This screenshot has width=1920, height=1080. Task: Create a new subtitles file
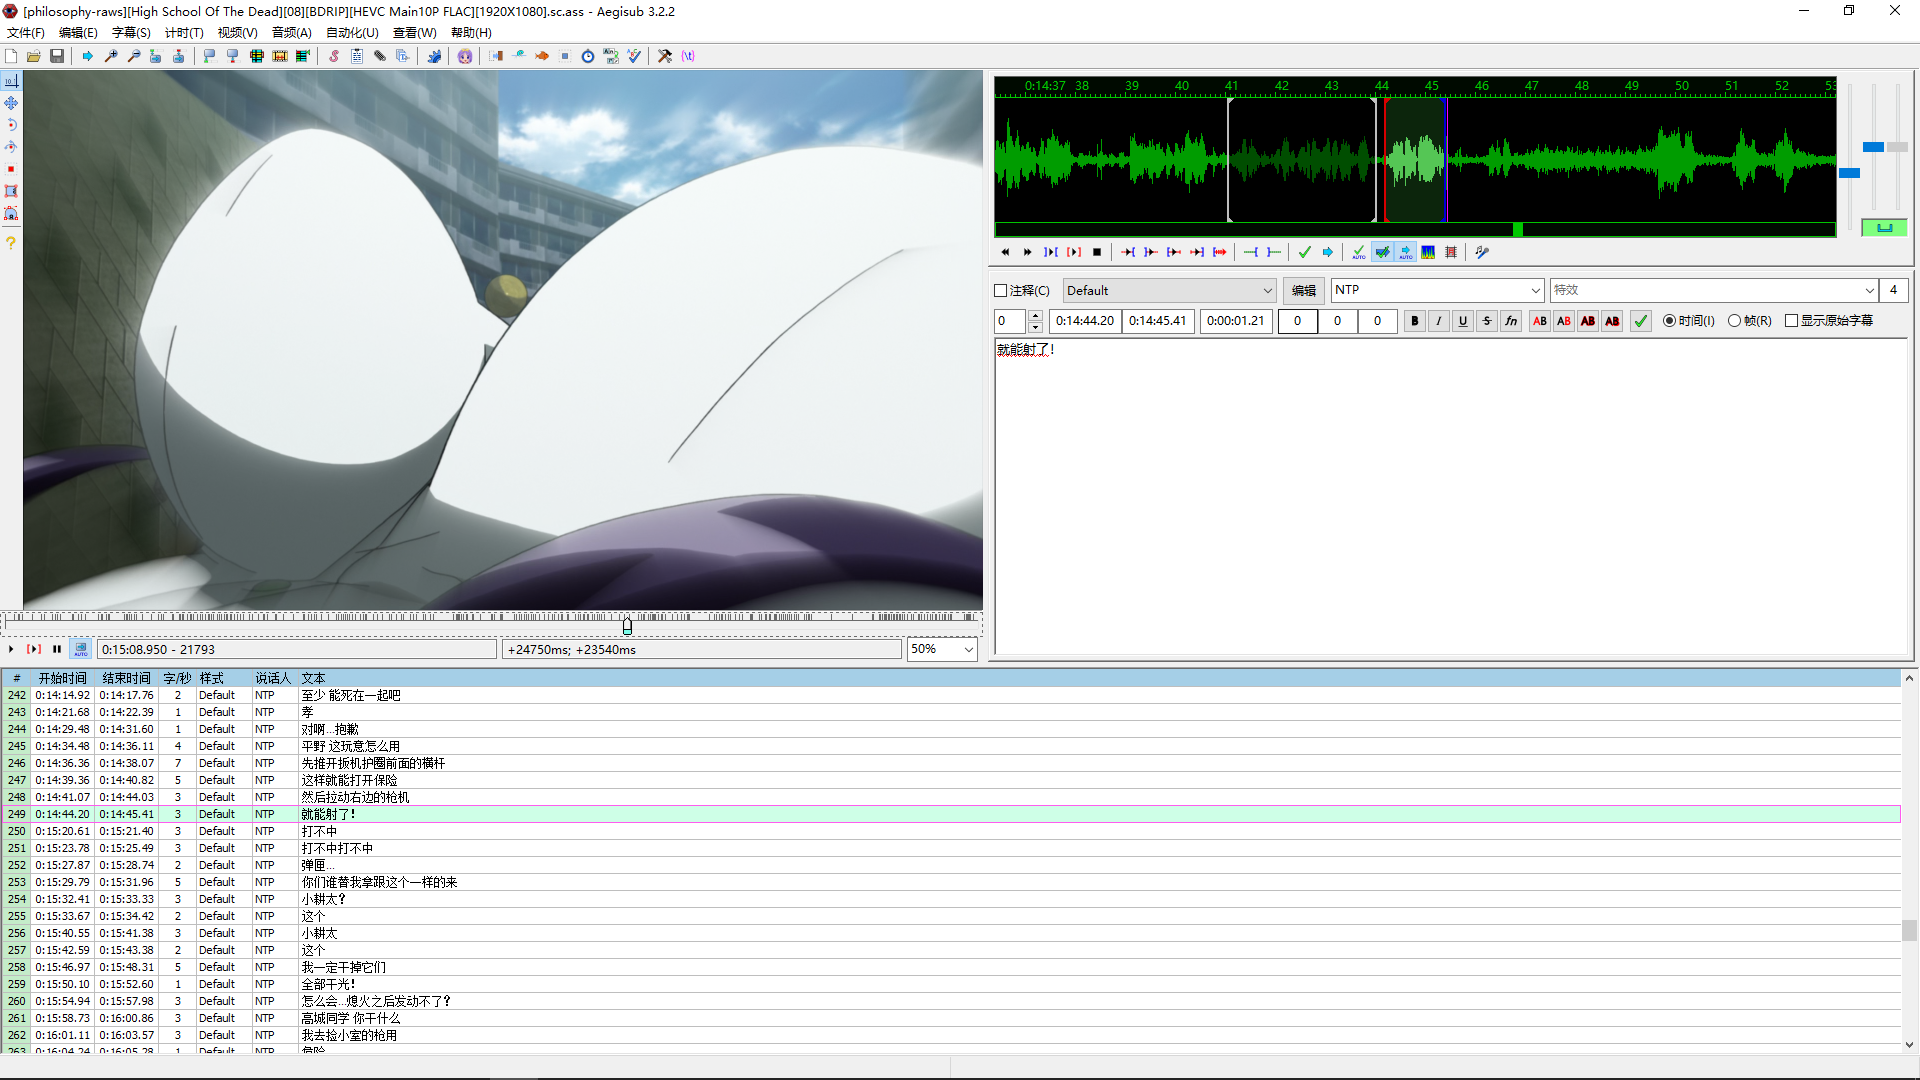pos(11,56)
